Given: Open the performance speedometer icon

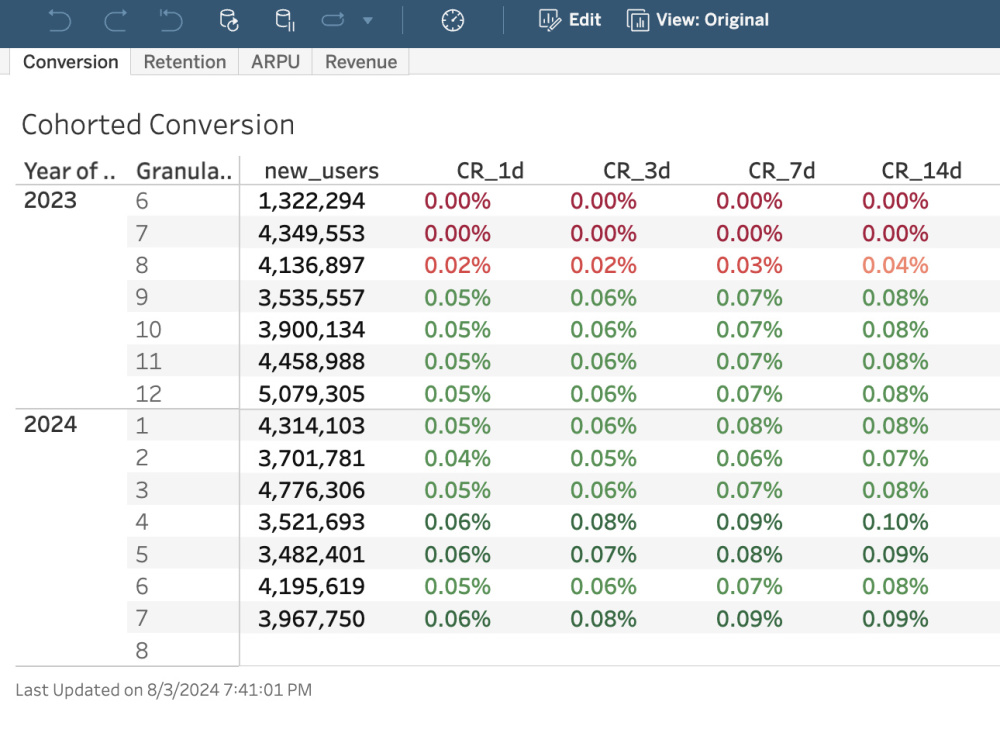Looking at the screenshot, I should point(452,19).
